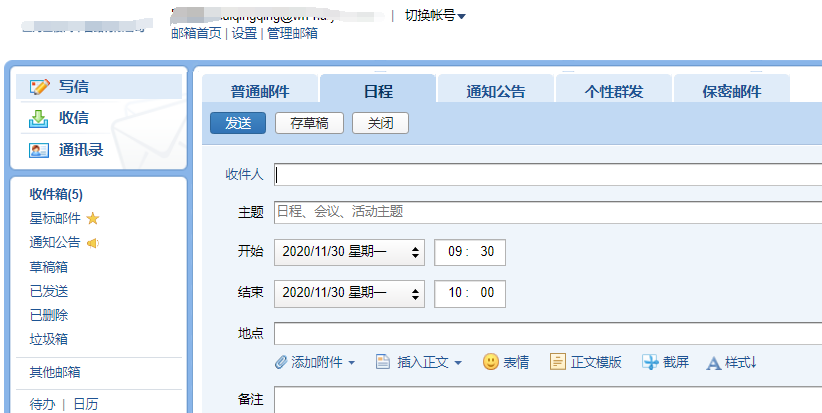Open the 通讯录 address book icon
This screenshot has width=822, height=413.
pyautogui.click(x=39, y=150)
